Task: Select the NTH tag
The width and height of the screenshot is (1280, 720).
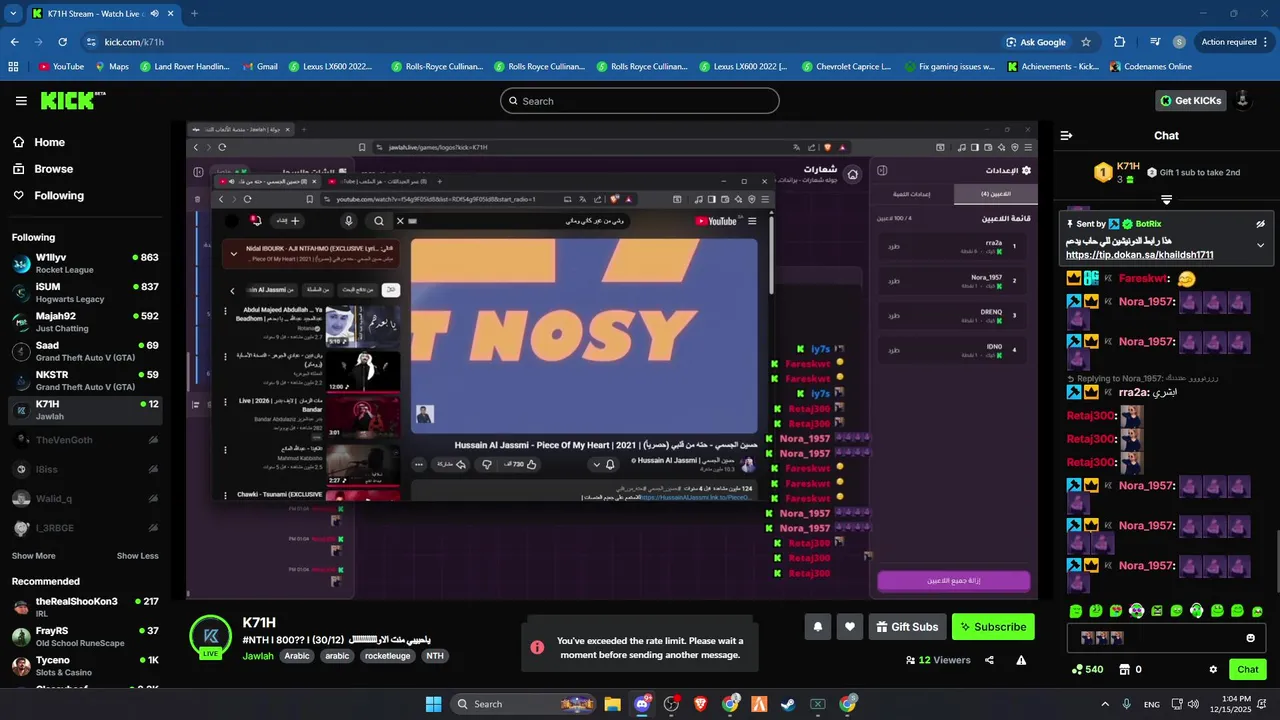Action: point(434,656)
